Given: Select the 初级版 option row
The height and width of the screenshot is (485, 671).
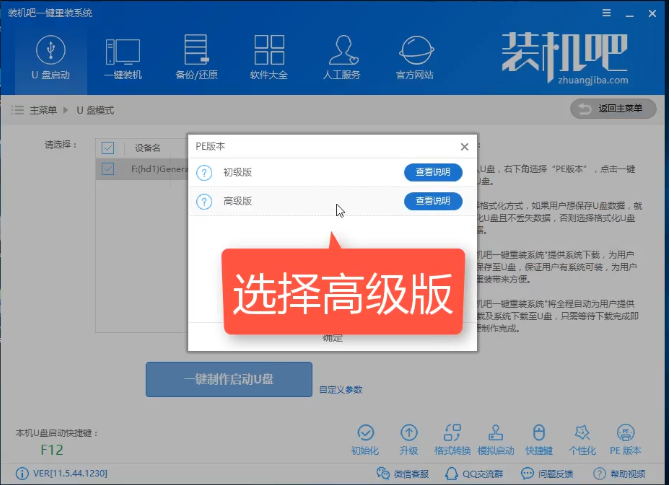Looking at the screenshot, I should (333, 173).
